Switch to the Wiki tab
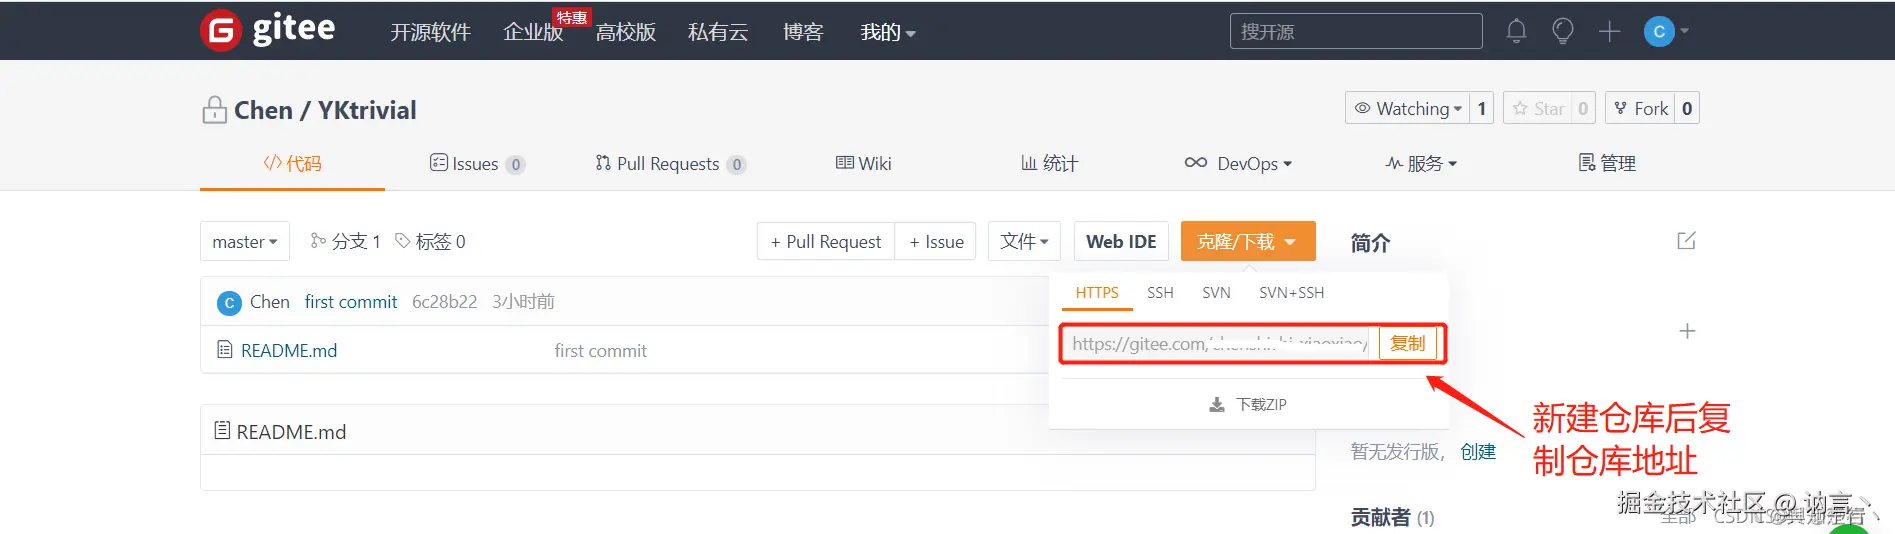 tap(863, 163)
